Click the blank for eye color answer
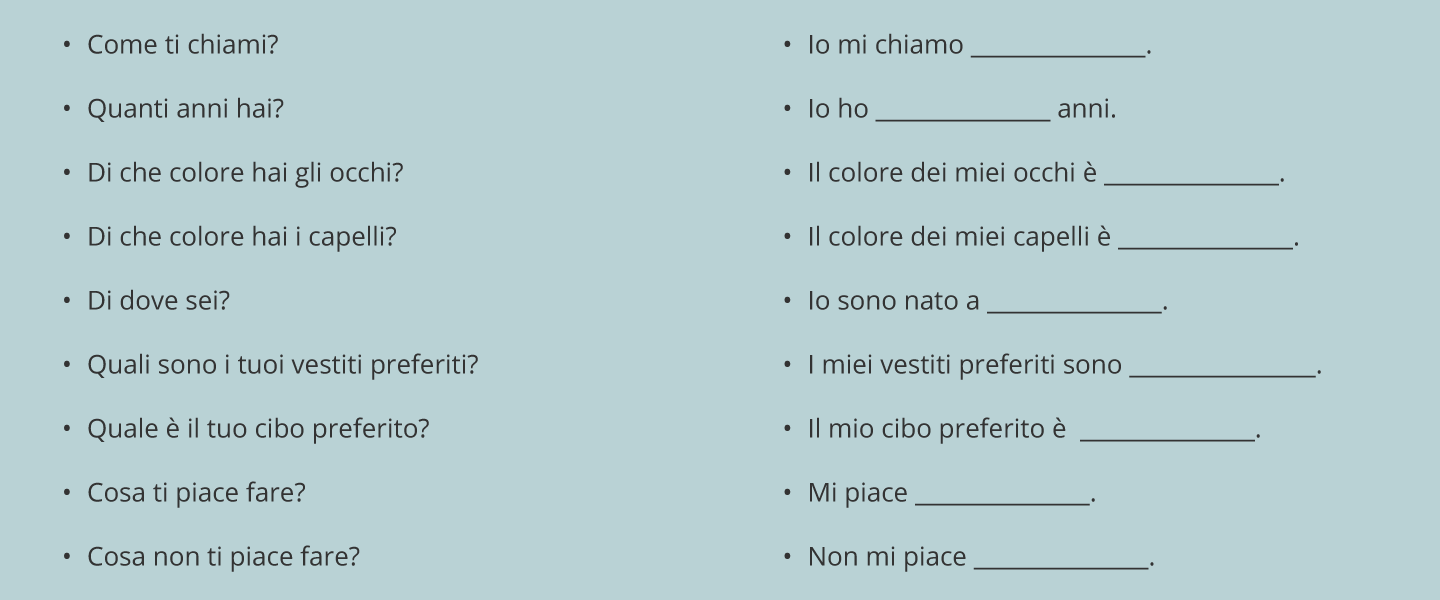Viewport: 1440px width, 600px height. tap(1191, 176)
